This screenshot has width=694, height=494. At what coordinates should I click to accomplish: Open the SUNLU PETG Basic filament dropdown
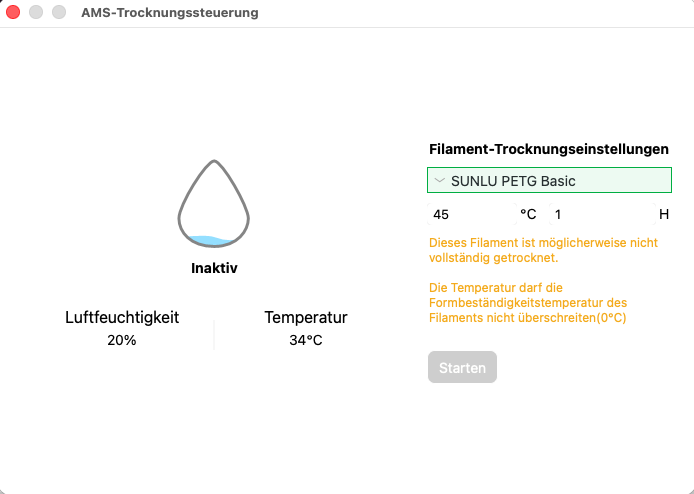click(x=549, y=180)
